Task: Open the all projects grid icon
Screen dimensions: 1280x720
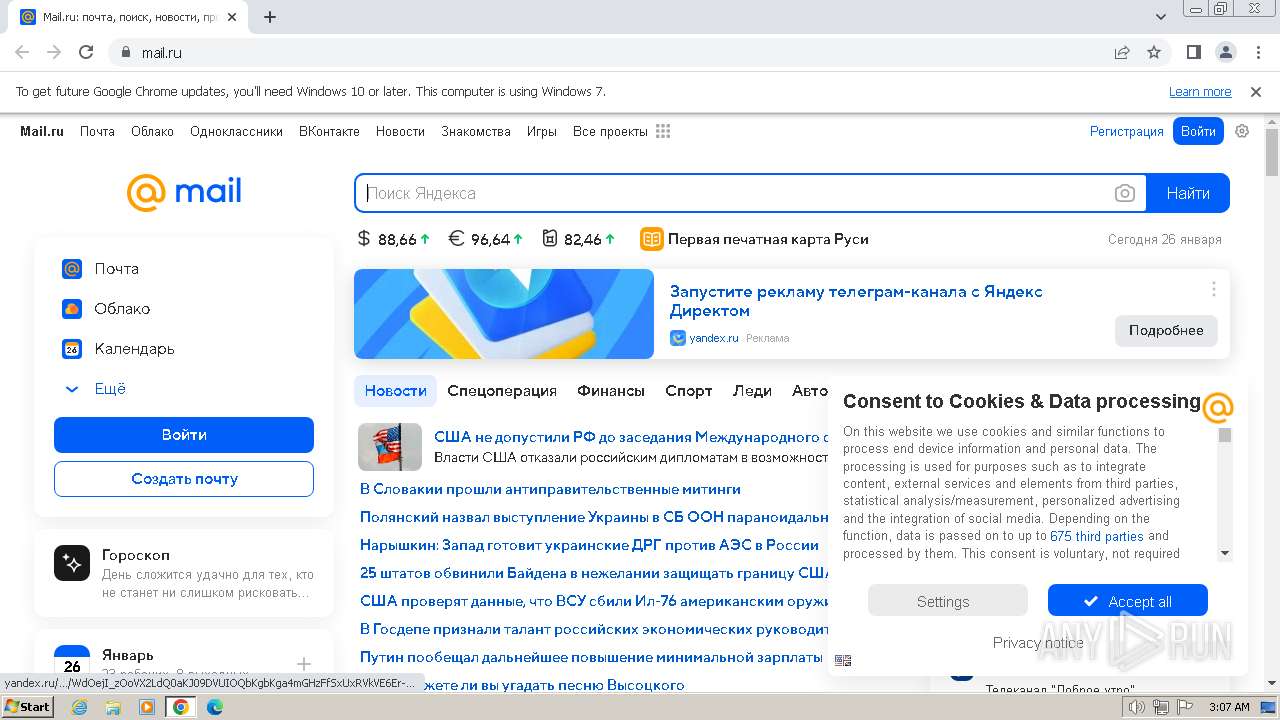Action: click(663, 131)
